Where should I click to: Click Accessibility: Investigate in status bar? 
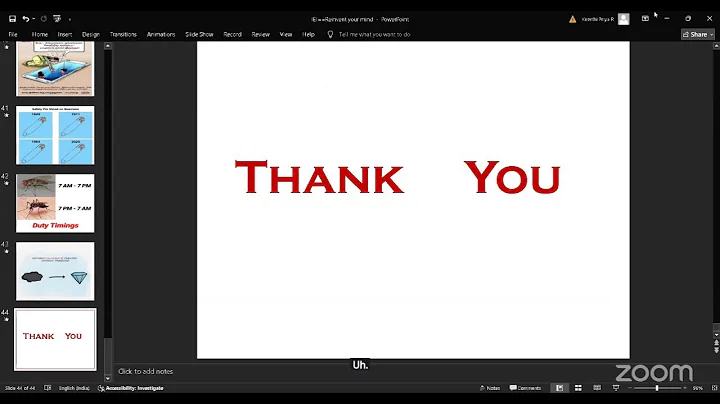click(x=131, y=388)
